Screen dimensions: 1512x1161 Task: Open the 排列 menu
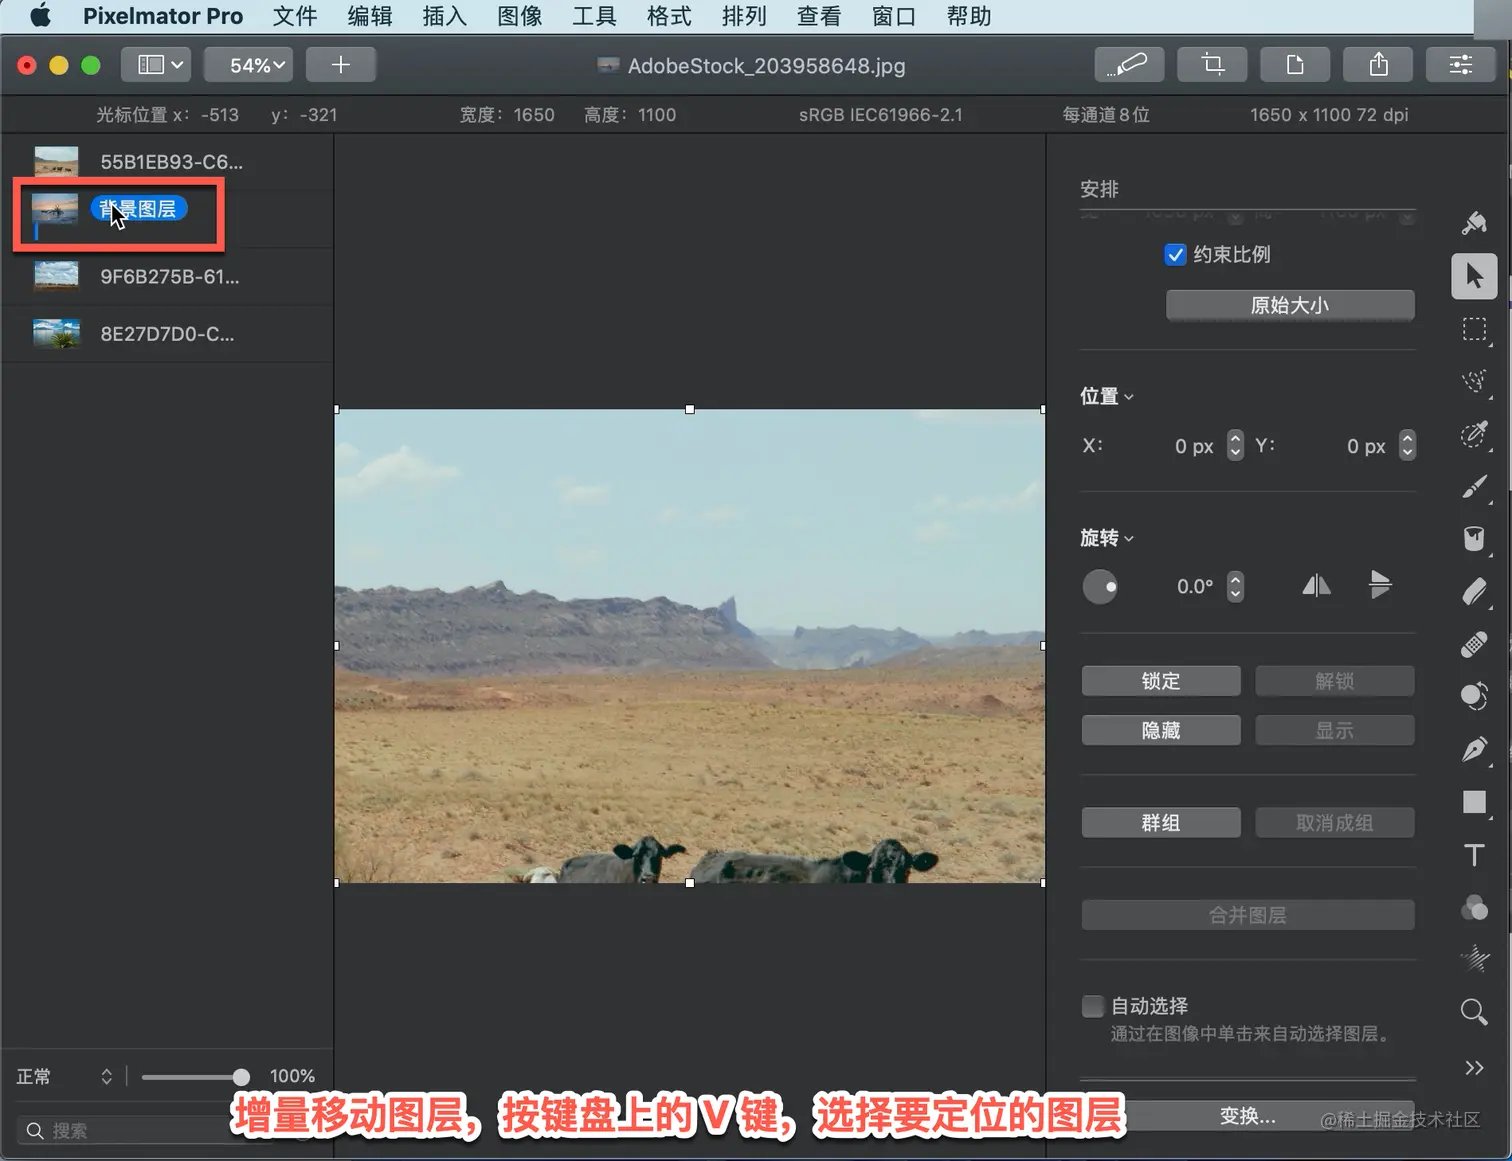(744, 16)
